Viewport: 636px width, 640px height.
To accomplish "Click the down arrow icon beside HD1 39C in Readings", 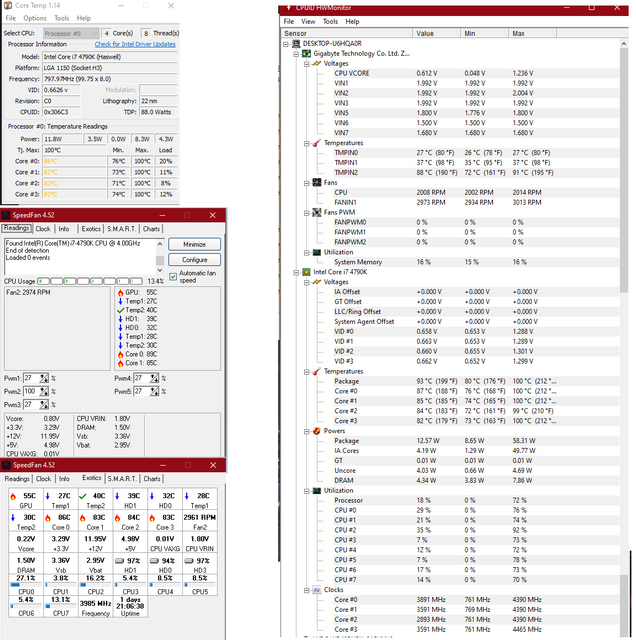I will click(120, 319).
